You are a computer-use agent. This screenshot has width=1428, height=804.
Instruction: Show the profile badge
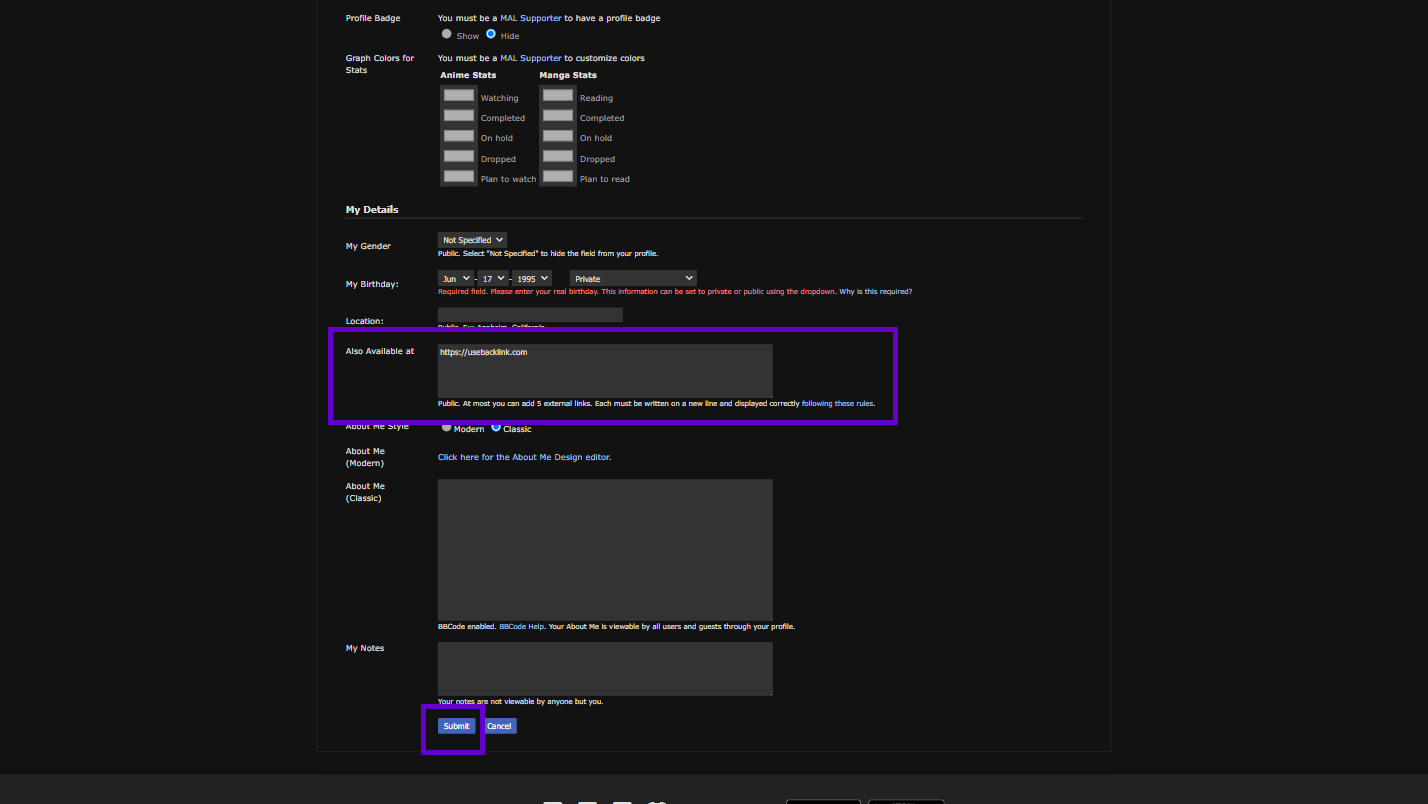point(446,33)
